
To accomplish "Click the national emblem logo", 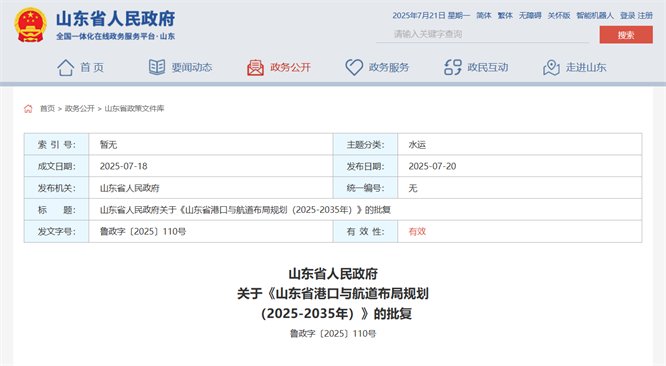I will point(30,25).
